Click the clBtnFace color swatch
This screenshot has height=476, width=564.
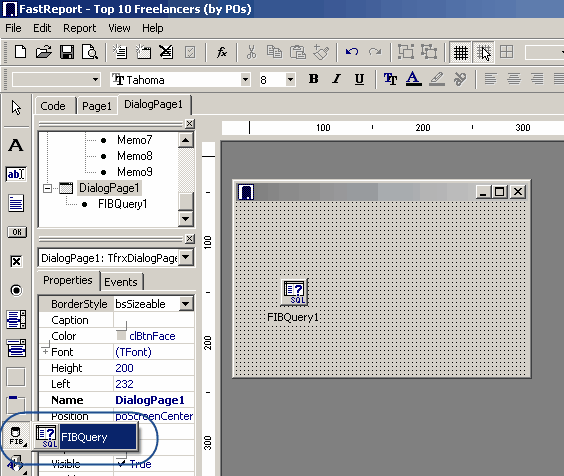click(x=121, y=336)
